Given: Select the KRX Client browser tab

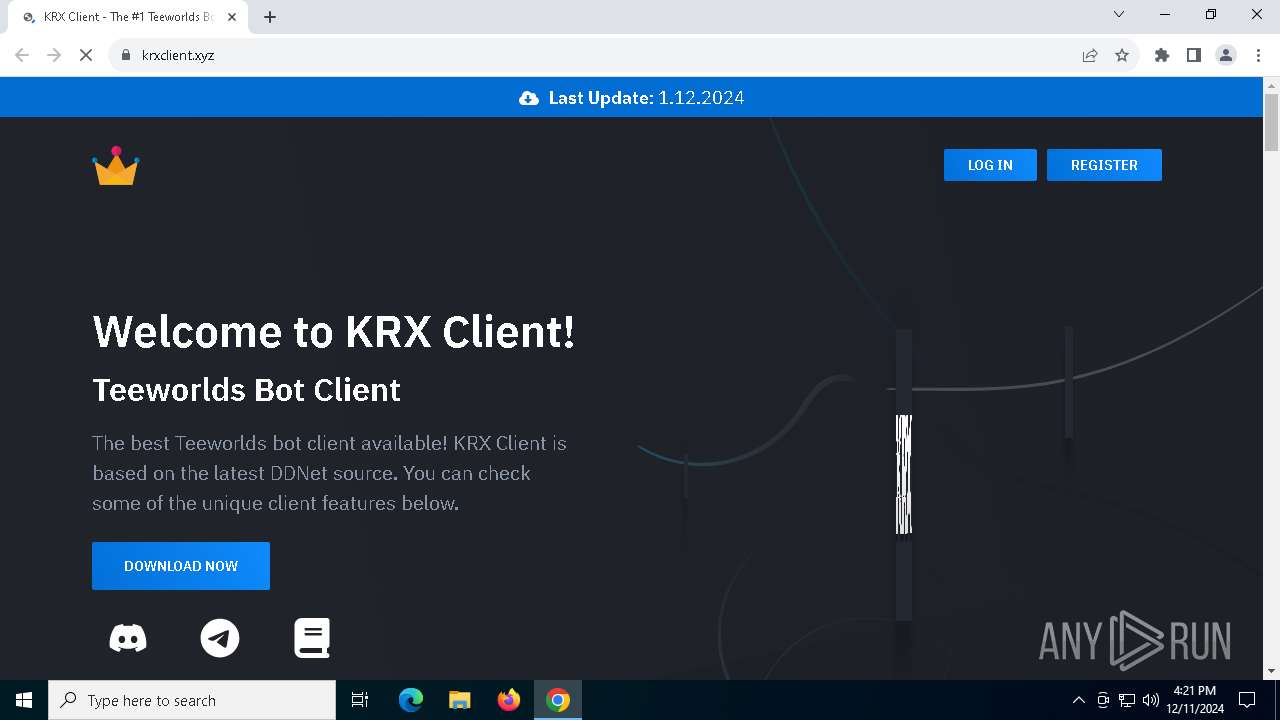Looking at the screenshot, I should [128, 17].
